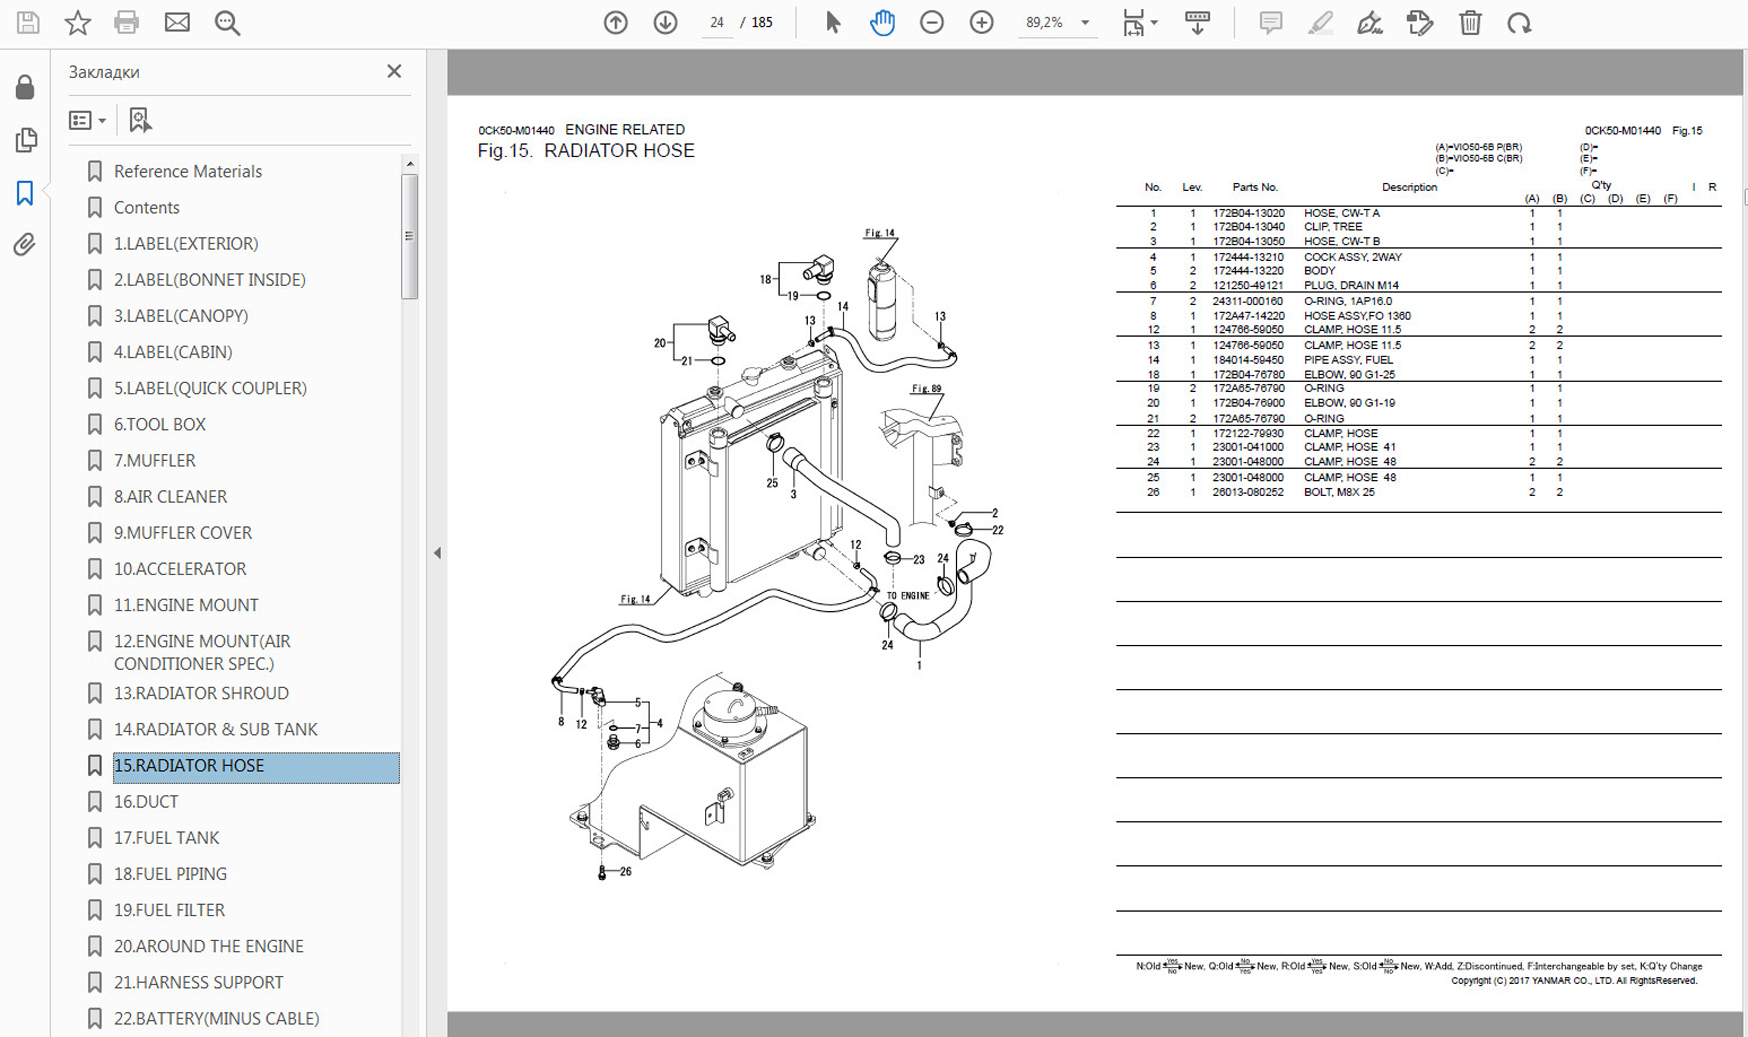Go to next page arrow
Viewport: 1748px width, 1037px height.
(665, 22)
